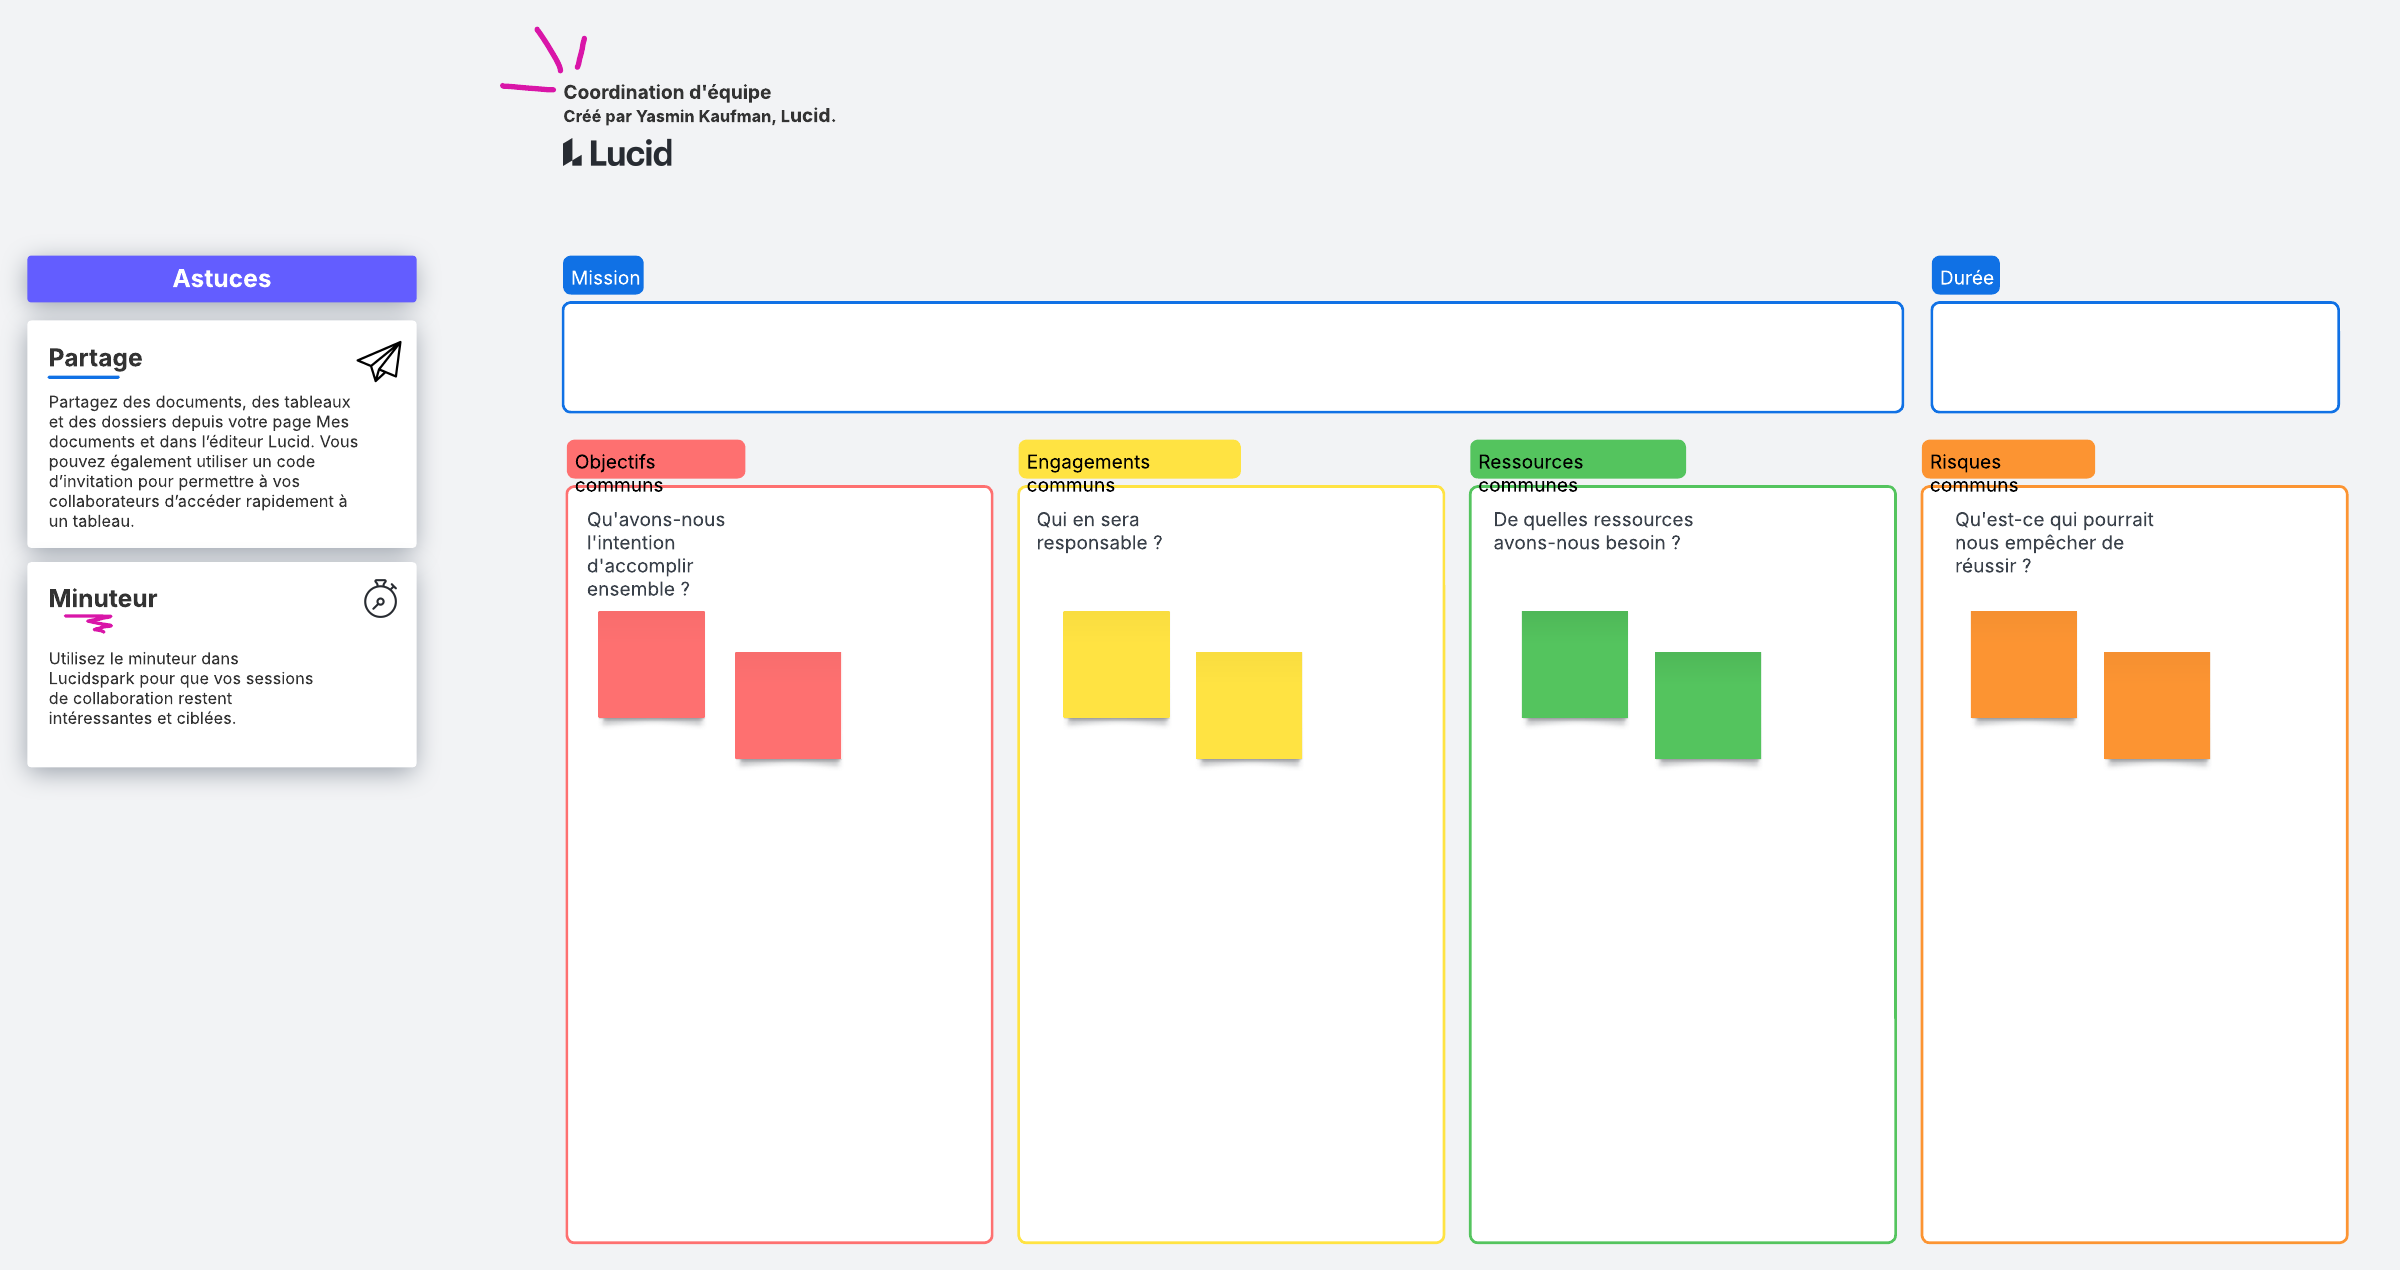The width and height of the screenshot is (2400, 1270).
Task: Click the Lucid logo
Action: [617, 153]
